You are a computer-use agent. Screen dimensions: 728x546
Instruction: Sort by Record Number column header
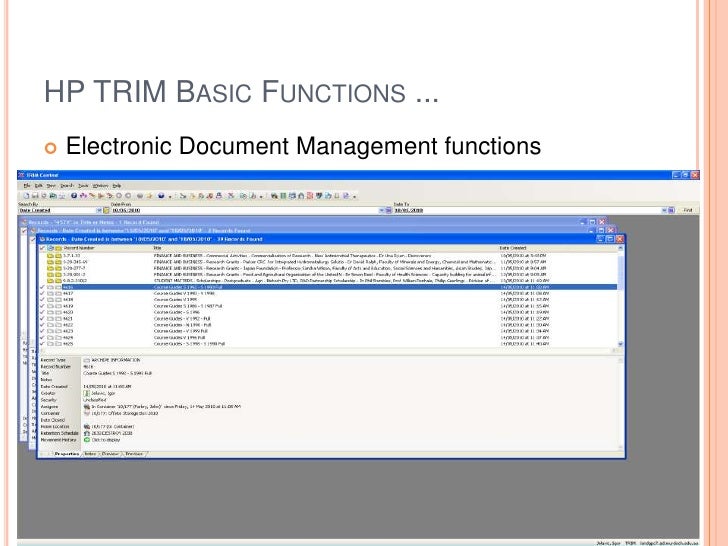(x=79, y=248)
